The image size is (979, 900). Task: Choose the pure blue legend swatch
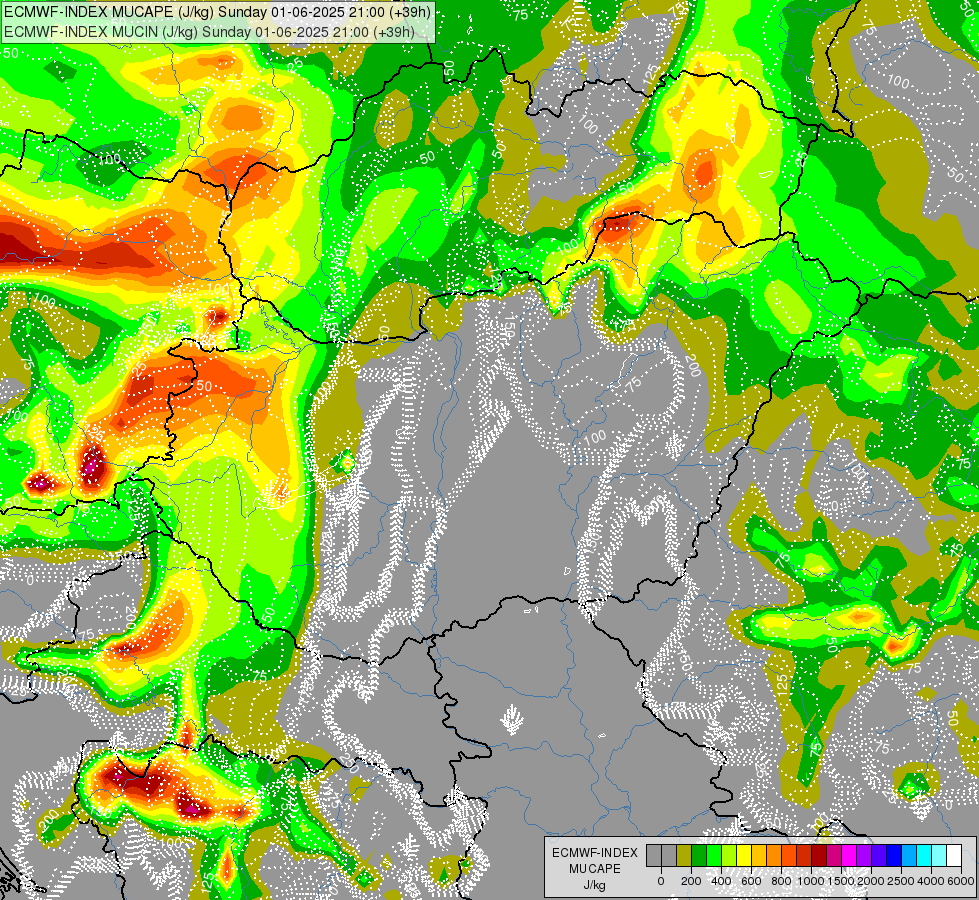894,855
